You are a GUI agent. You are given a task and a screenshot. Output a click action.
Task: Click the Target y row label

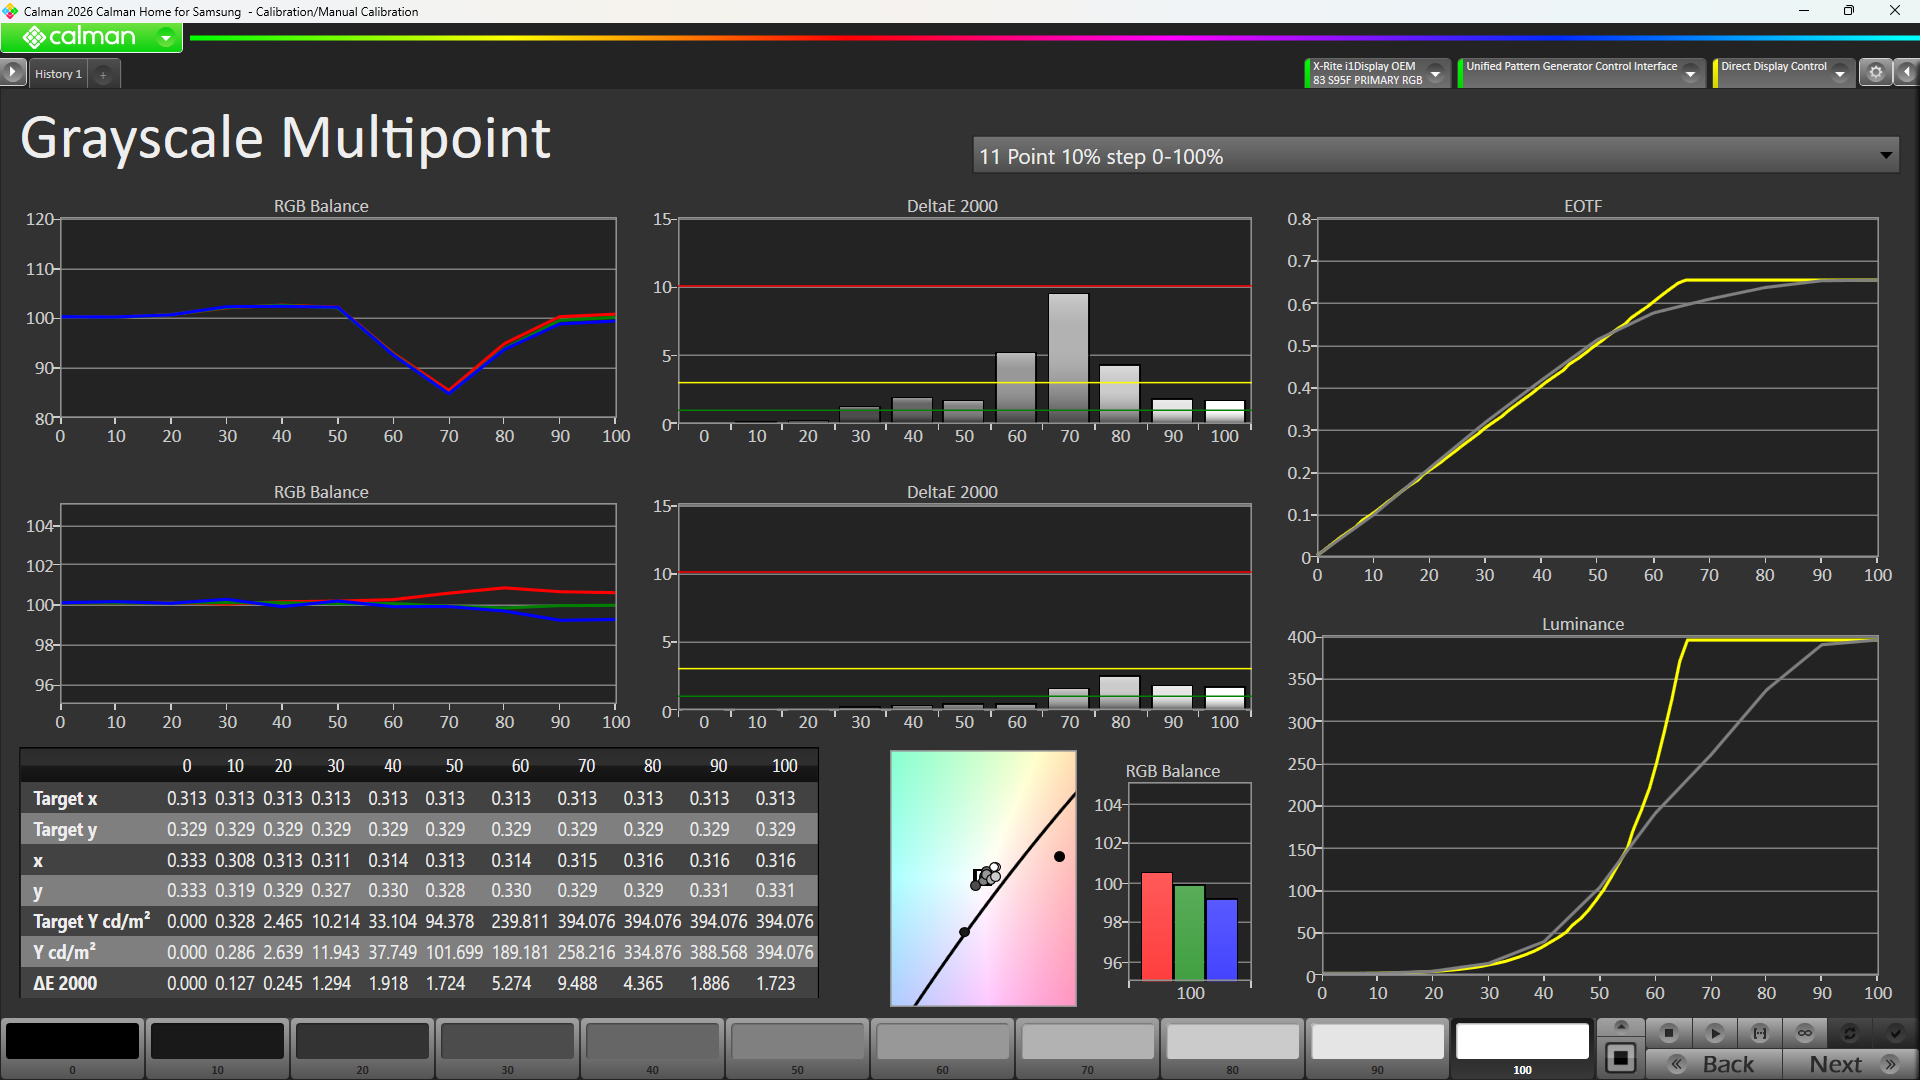(65, 830)
